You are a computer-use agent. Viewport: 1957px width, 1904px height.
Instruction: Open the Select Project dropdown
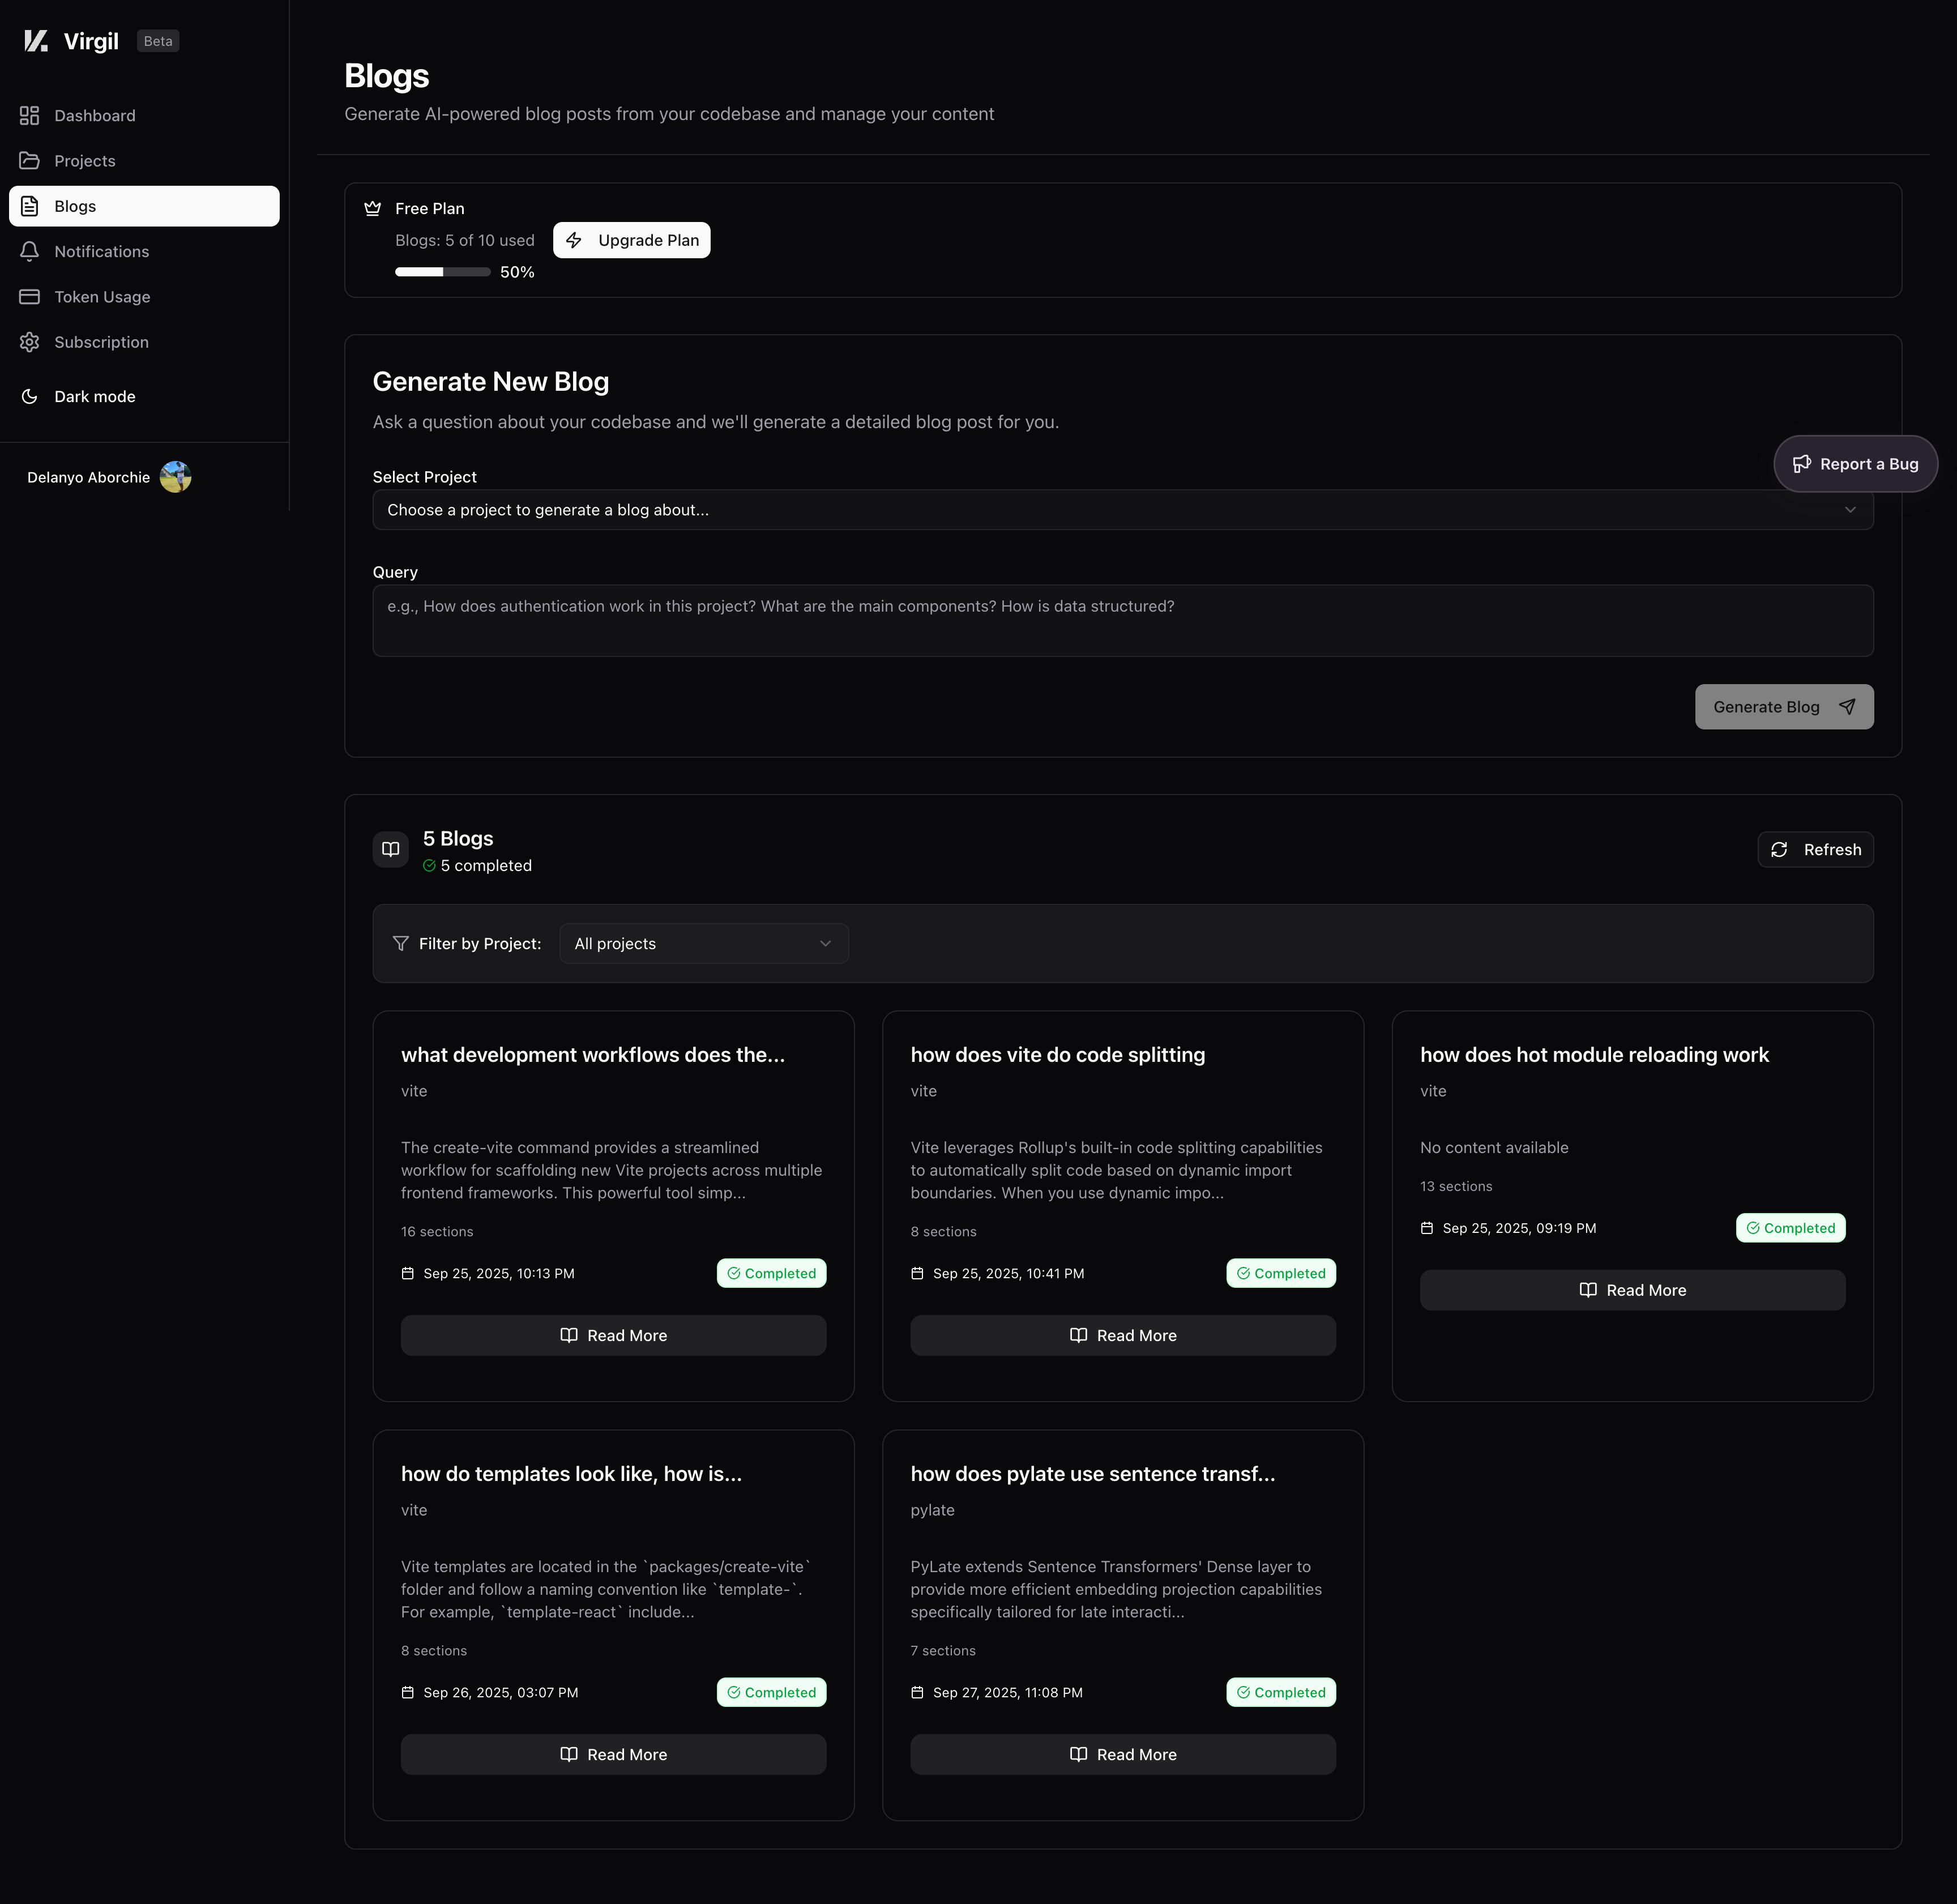[1122, 510]
